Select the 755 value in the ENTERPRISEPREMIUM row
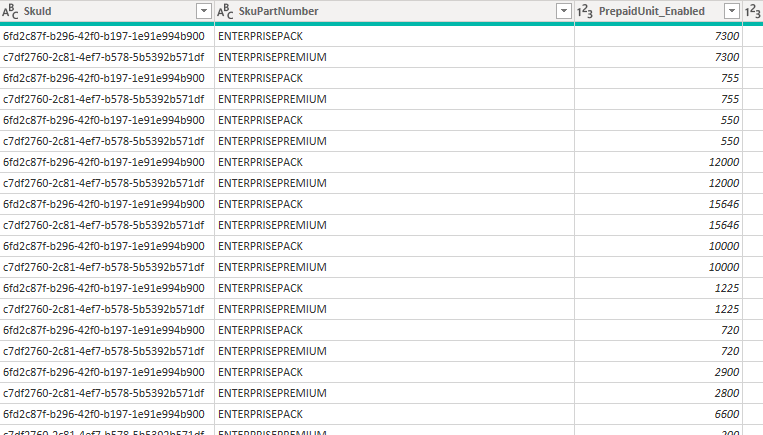Image resolution: width=763 pixels, height=435 pixels. click(730, 99)
